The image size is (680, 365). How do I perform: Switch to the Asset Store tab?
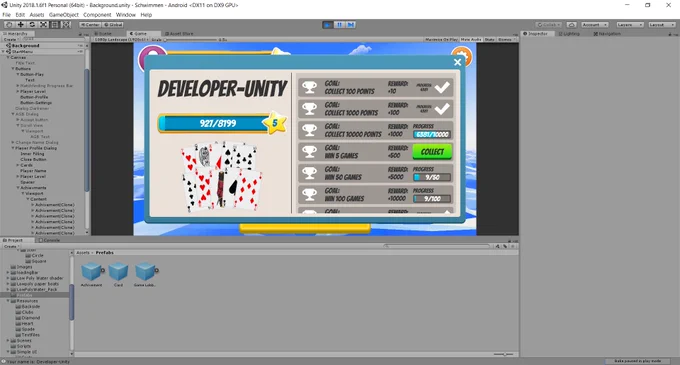pyautogui.click(x=179, y=33)
